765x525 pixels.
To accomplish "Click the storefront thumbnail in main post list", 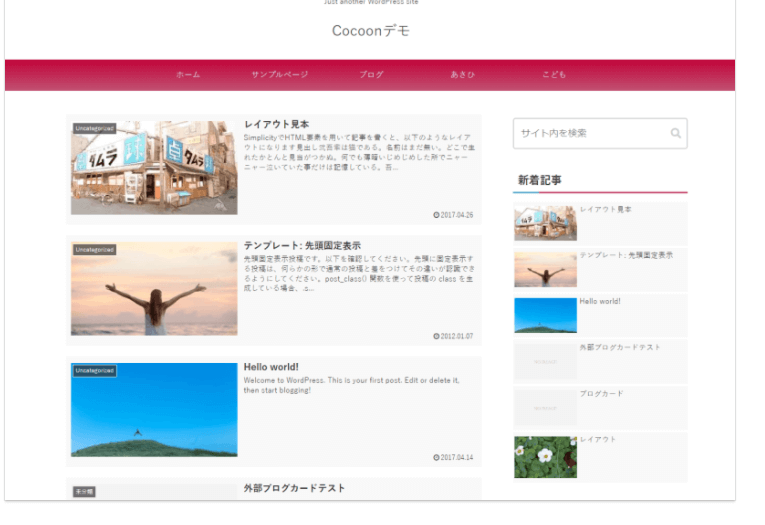I will tap(154, 168).
